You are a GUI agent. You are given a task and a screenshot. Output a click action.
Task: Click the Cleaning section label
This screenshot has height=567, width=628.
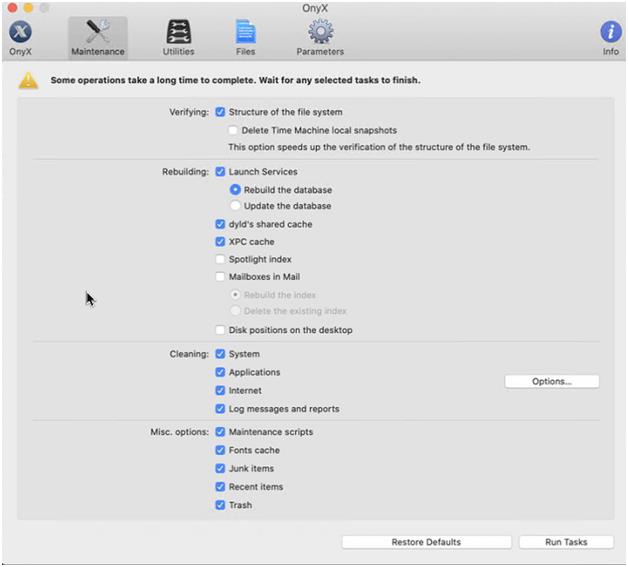coord(189,354)
